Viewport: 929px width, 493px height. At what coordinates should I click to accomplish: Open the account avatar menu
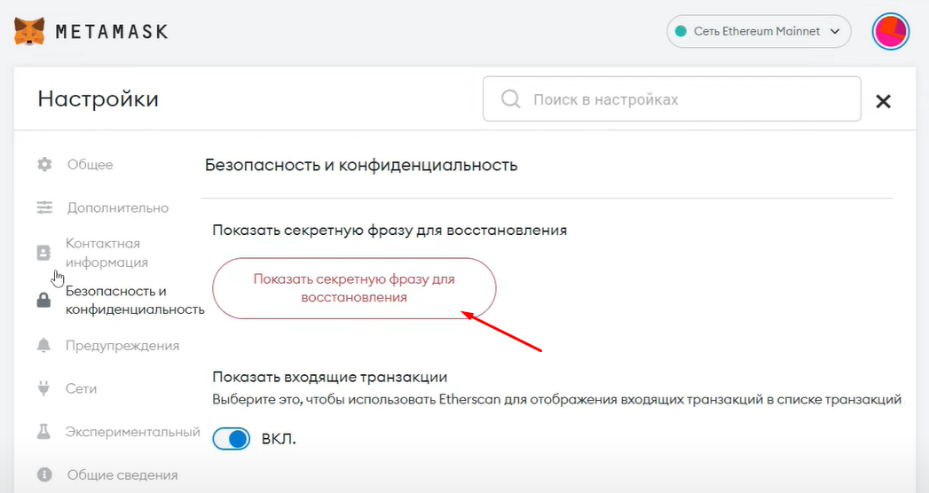(x=890, y=31)
